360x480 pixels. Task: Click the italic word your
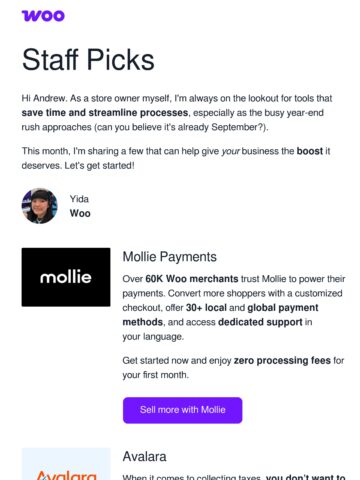(x=231, y=151)
